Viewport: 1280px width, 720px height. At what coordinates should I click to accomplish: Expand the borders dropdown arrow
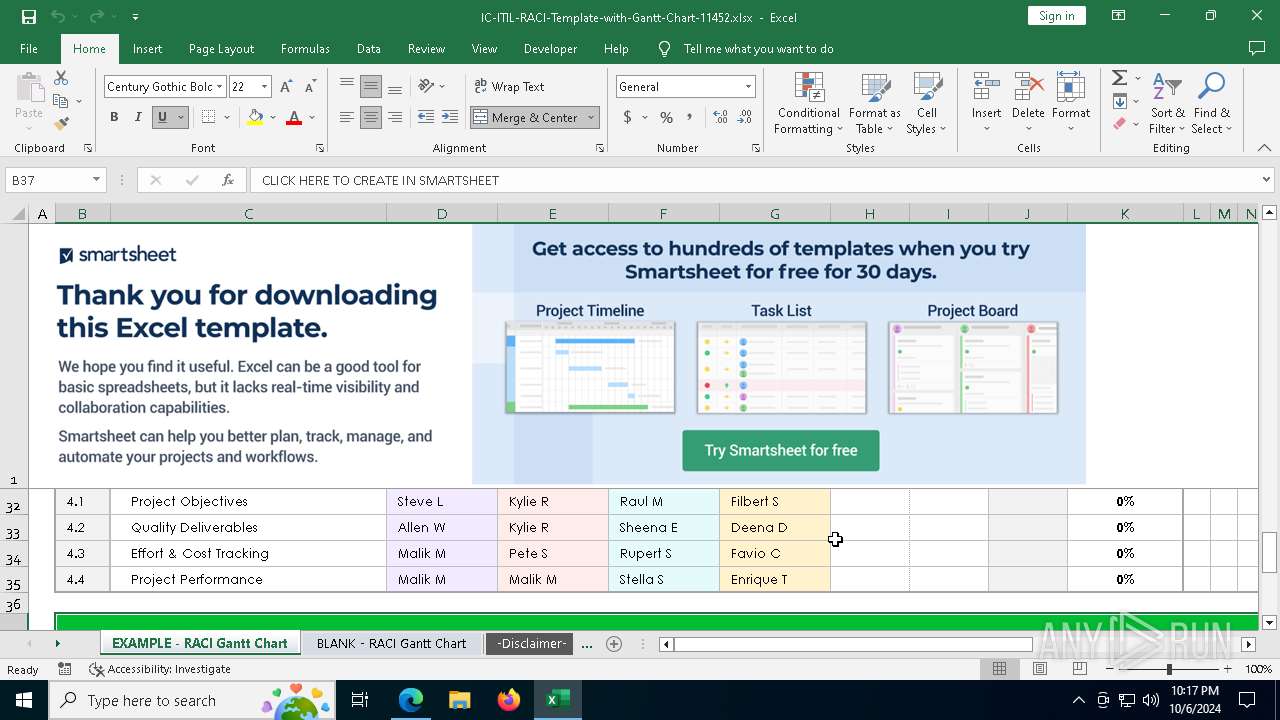pyautogui.click(x=227, y=117)
